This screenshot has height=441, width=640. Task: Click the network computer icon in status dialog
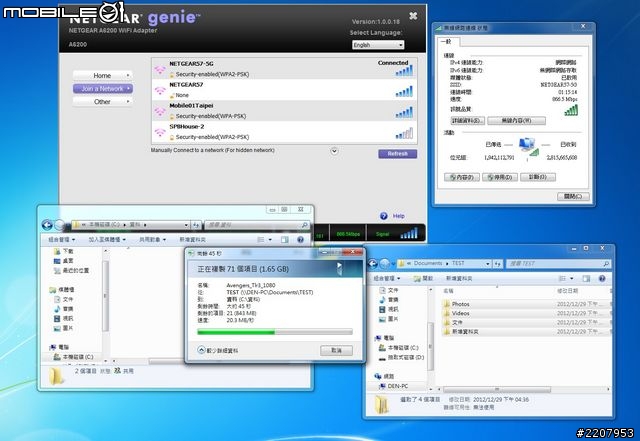[x=528, y=146]
